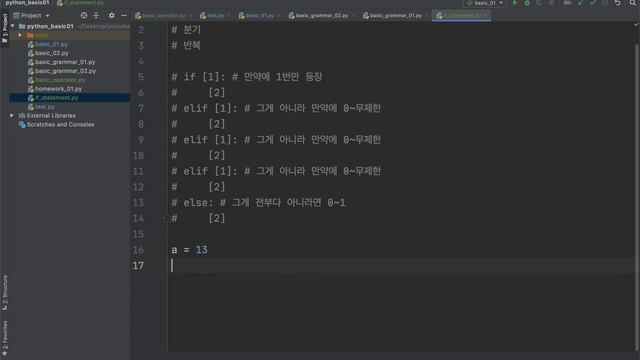Click the Git: label in toolbar
This screenshot has height=360, width=640.
(568, 3)
